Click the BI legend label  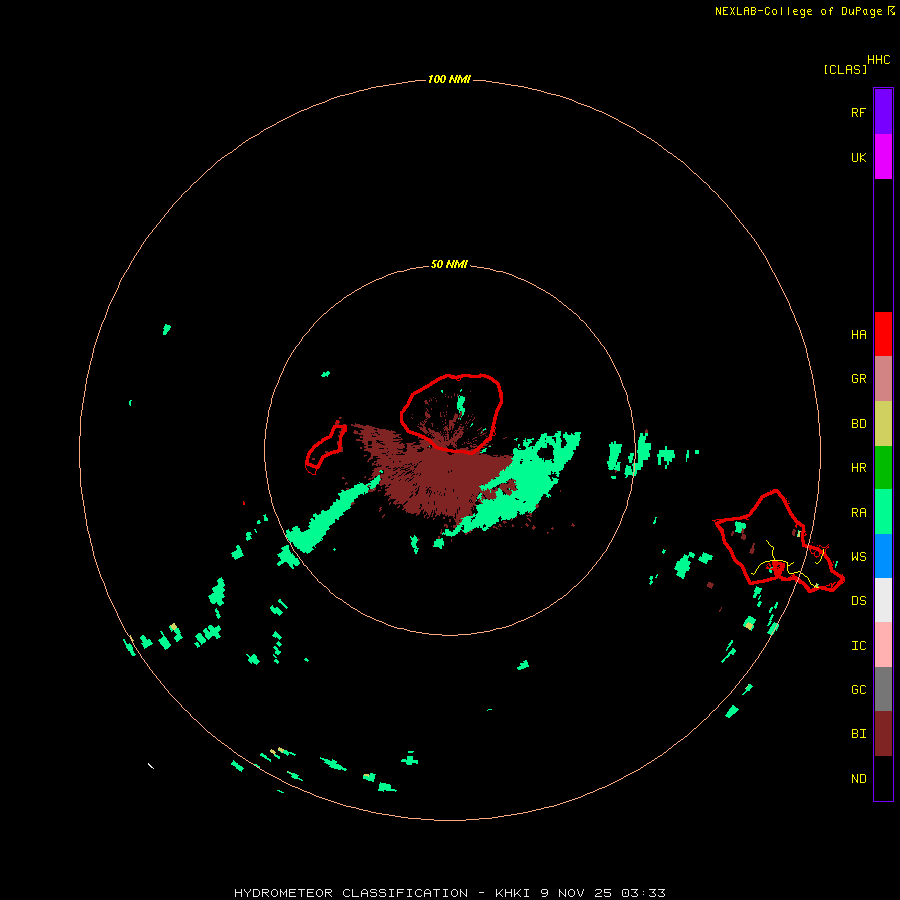coord(858,734)
